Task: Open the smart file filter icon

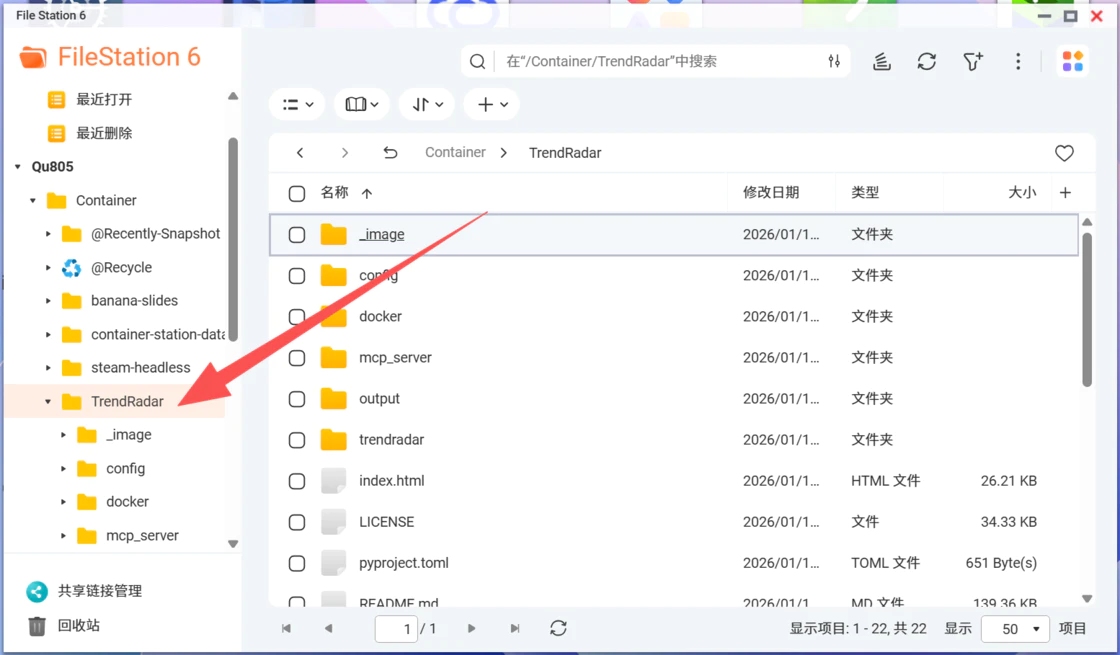Action: point(973,61)
